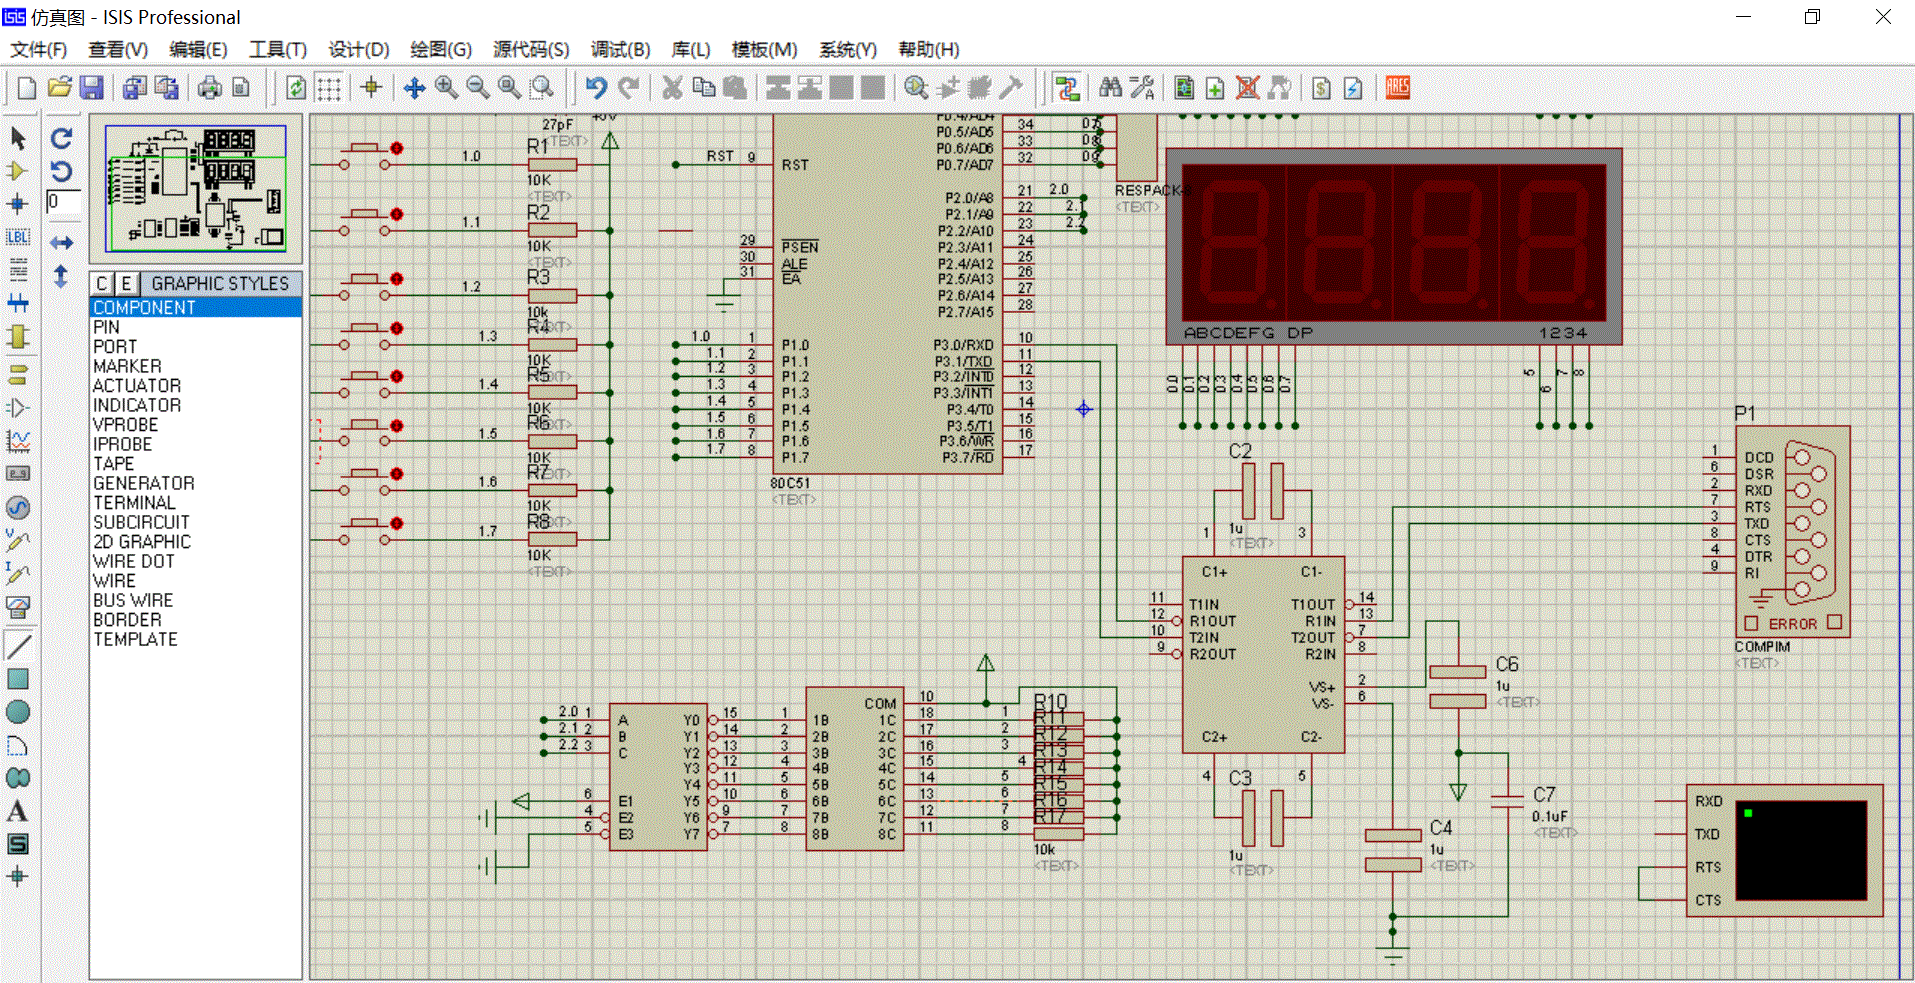Activate Device pins mode
The width and height of the screenshot is (1915, 983).
click(18, 408)
